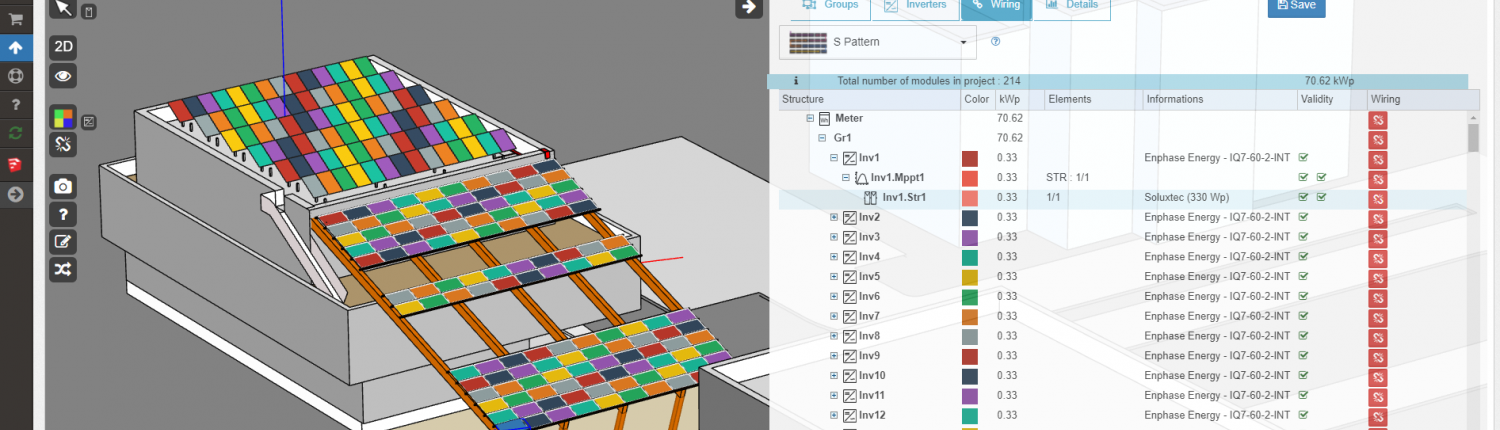Click the small mouse icon beside pointer tool
The height and width of the screenshot is (430, 1500).
(x=89, y=12)
